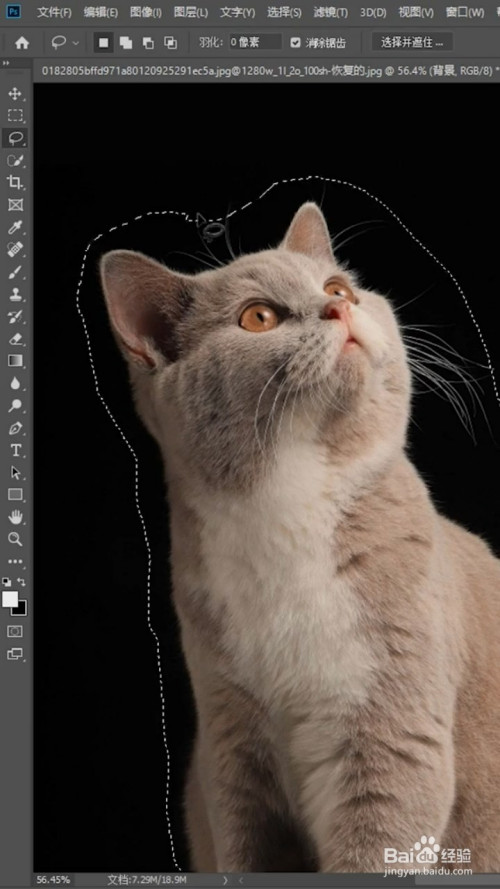Click the feather (羽化) value field
Viewport: 500px width, 889px height.
[255, 42]
